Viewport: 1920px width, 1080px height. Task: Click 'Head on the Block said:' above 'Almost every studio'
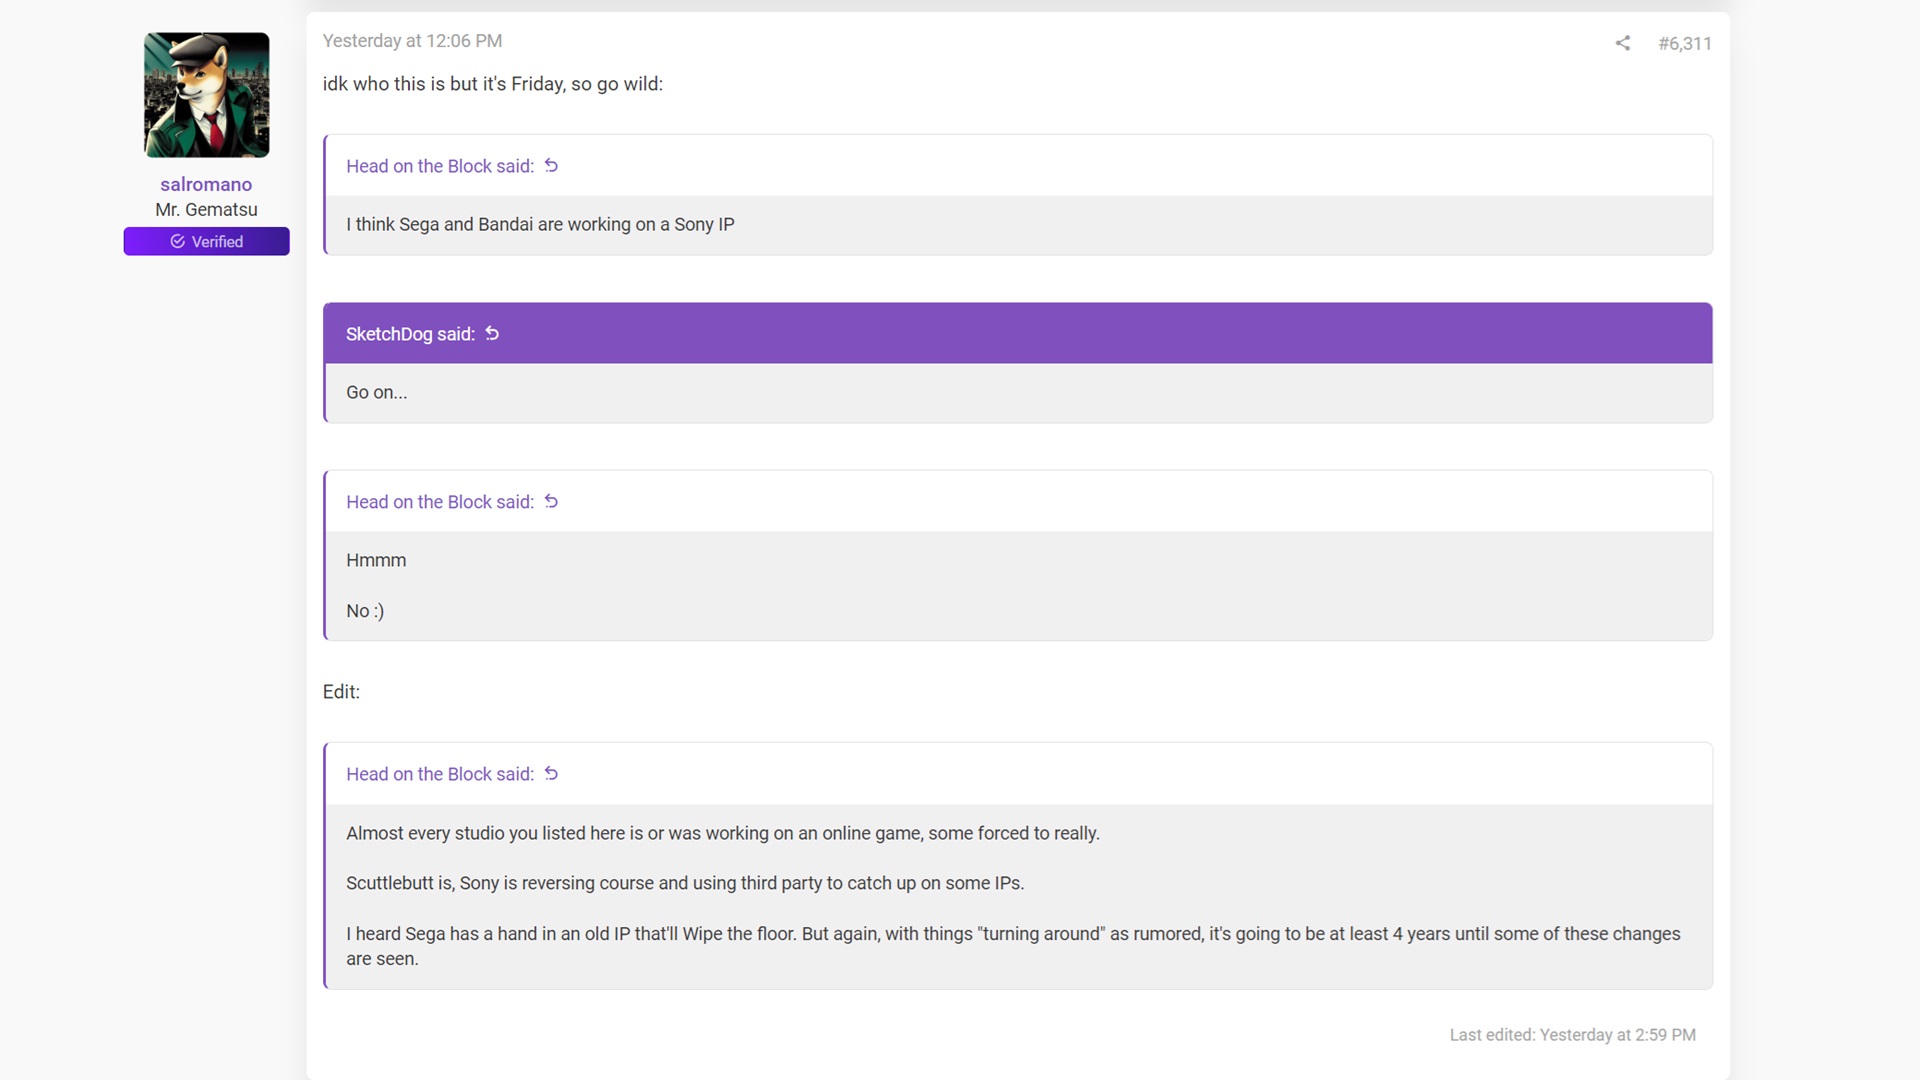pyautogui.click(x=440, y=774)
